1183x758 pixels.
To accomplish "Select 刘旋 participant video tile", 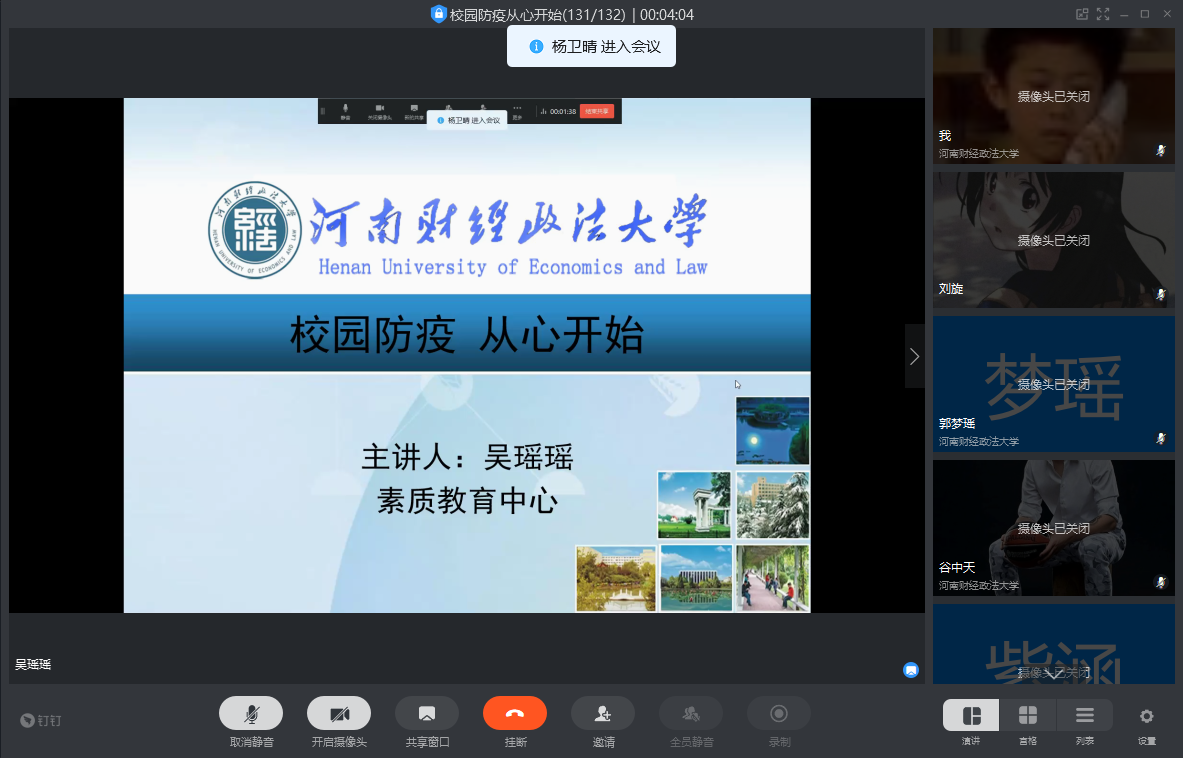I will click(1053, 240).
